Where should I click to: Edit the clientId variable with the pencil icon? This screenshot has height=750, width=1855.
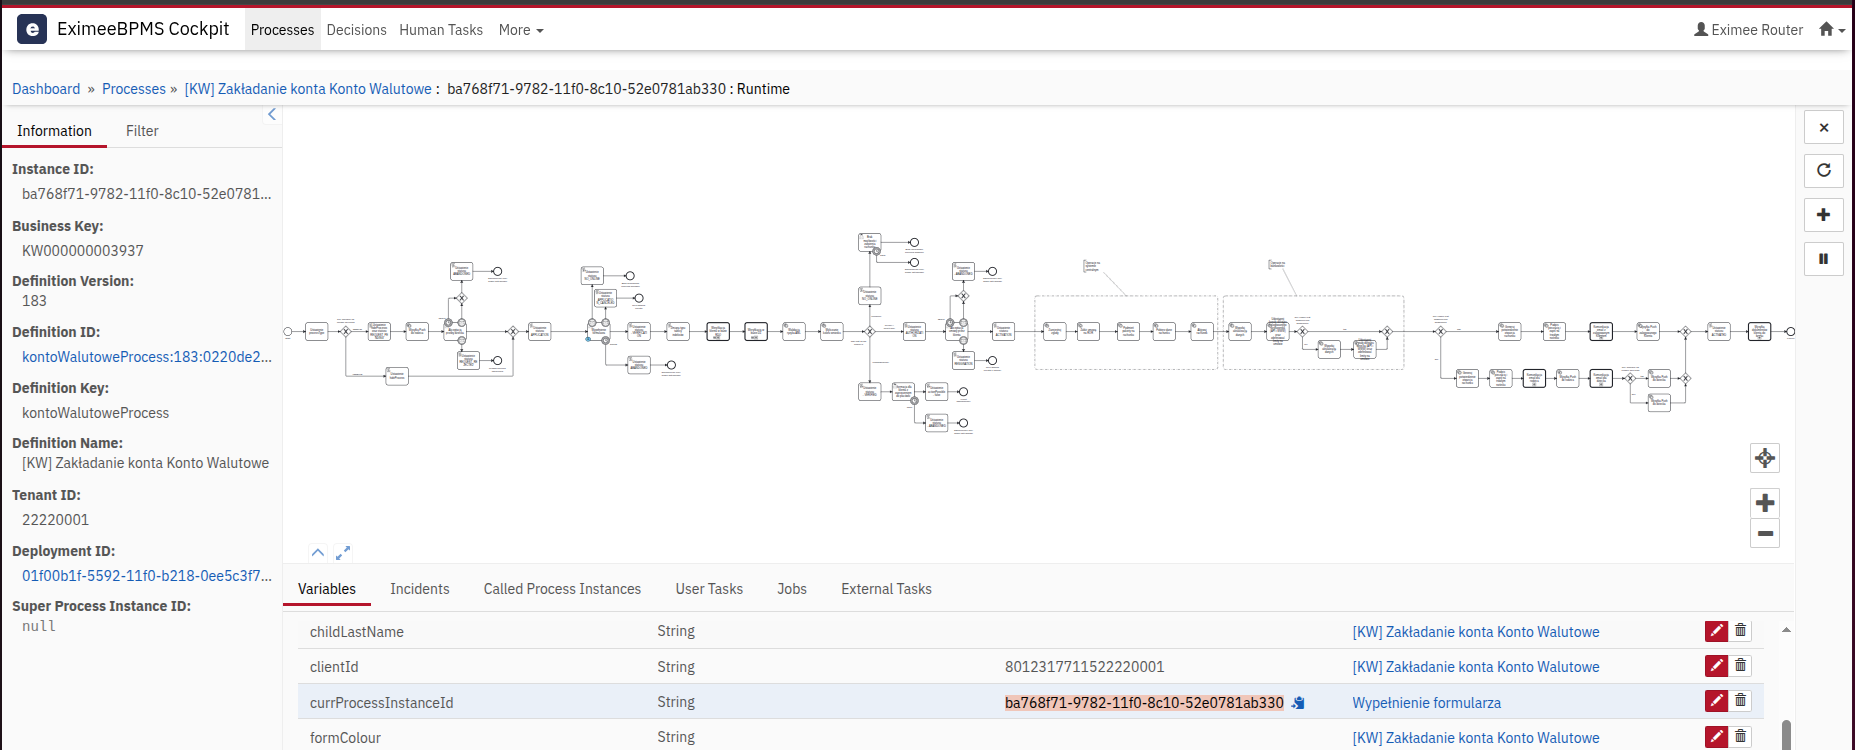(1716, 666)
